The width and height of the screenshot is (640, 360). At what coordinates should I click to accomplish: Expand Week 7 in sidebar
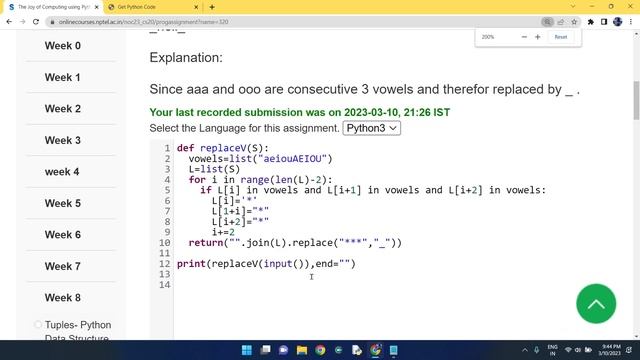pos(63,266)
